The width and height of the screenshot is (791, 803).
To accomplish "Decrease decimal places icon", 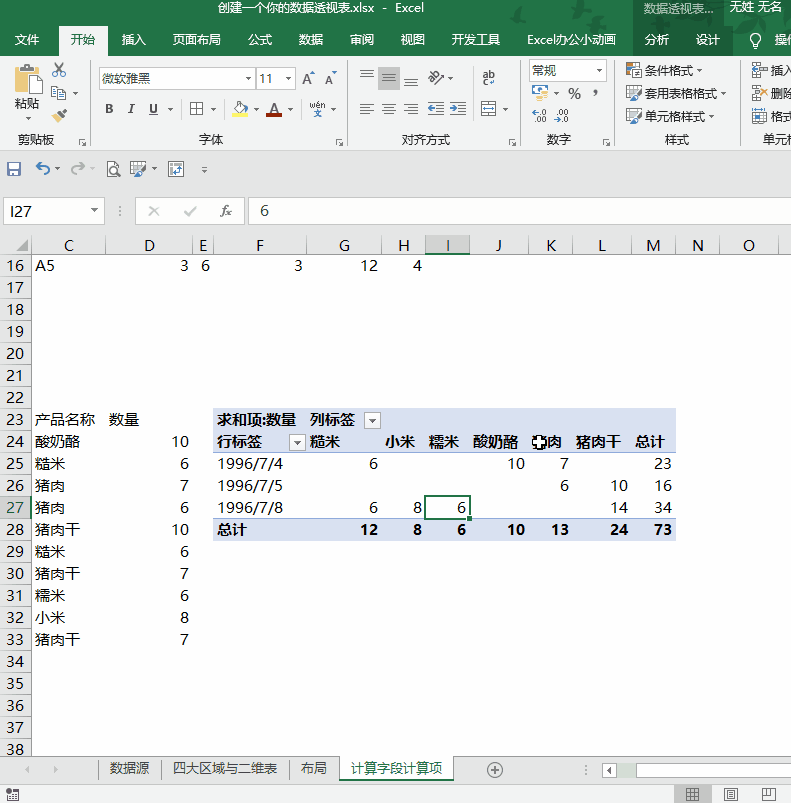I will (x=562, y=116).
